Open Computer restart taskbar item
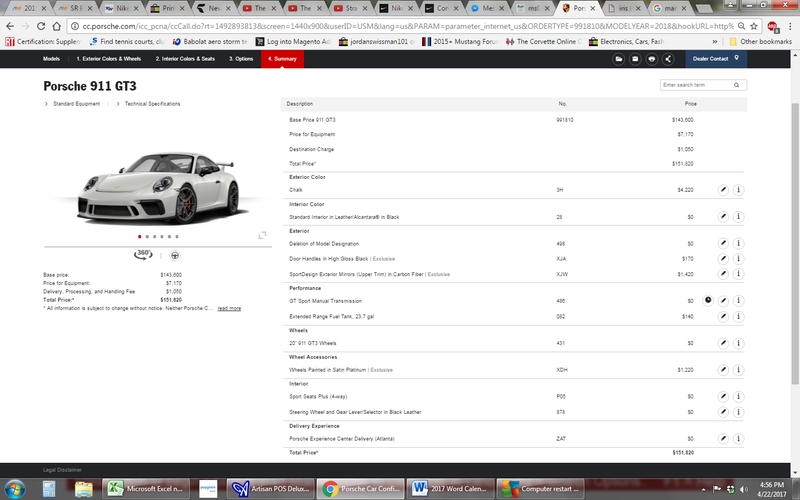Screen dimensions: 800x500 (x=541, y=489)
